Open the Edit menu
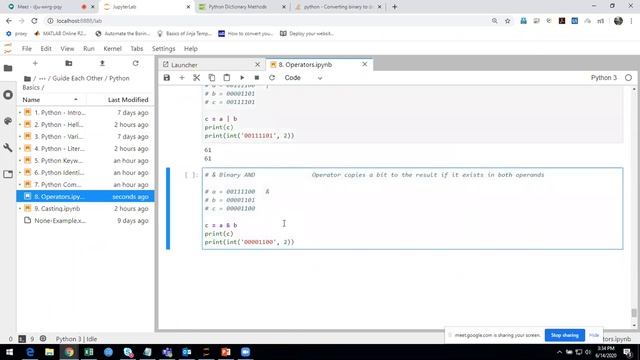The height and width of the screenshot is (360, 640). [x=46, y=49]
